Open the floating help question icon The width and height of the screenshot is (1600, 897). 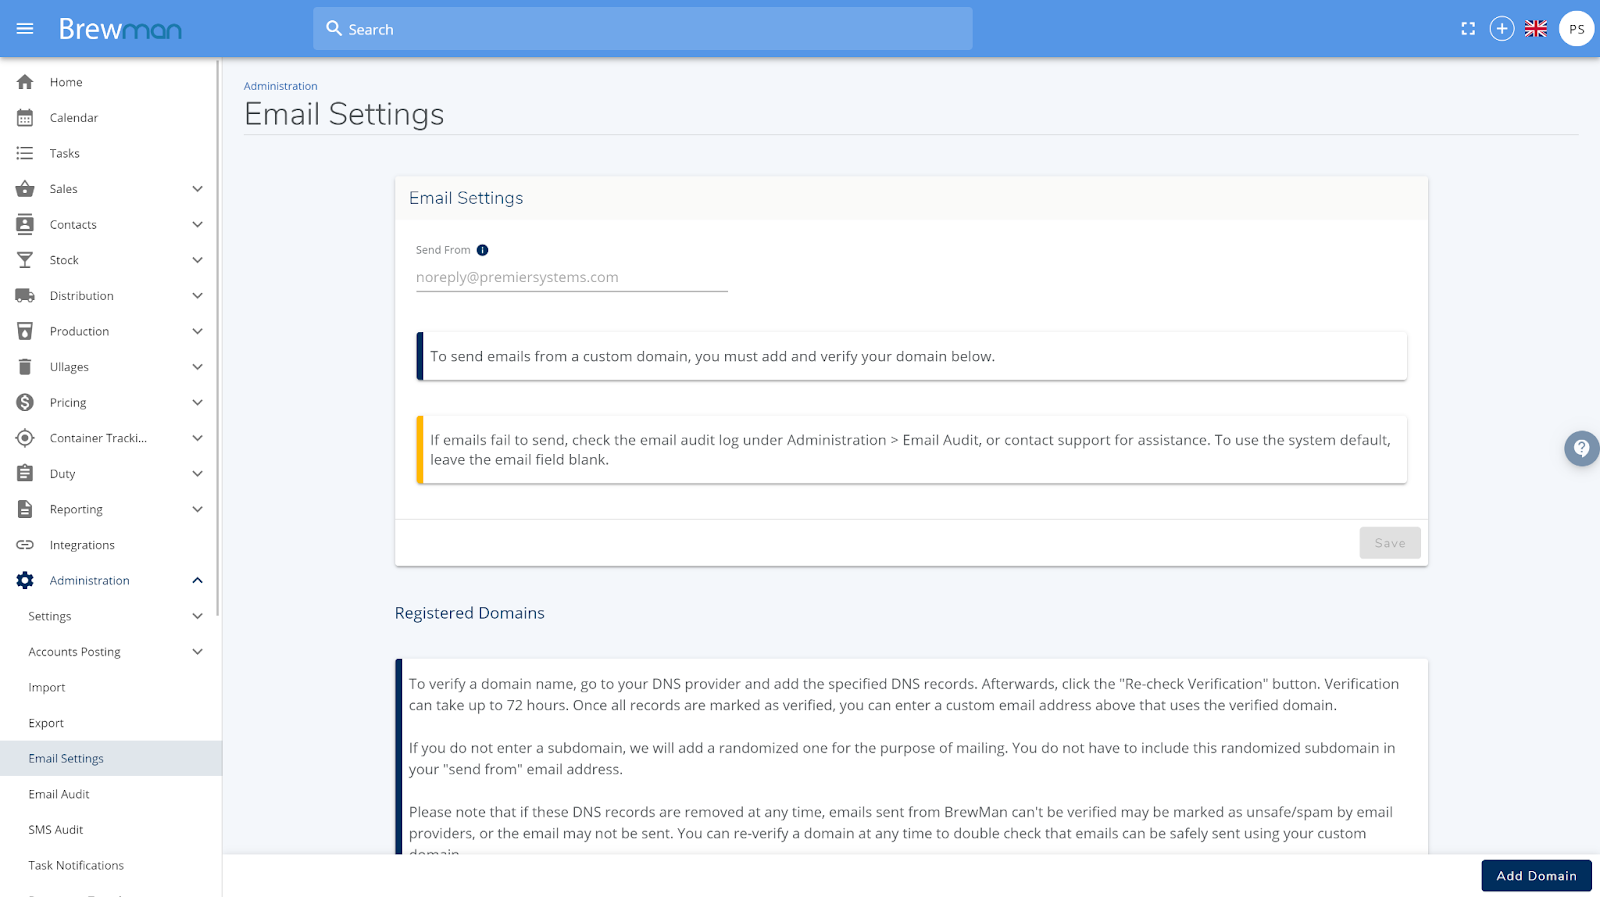coord(1581,448)
